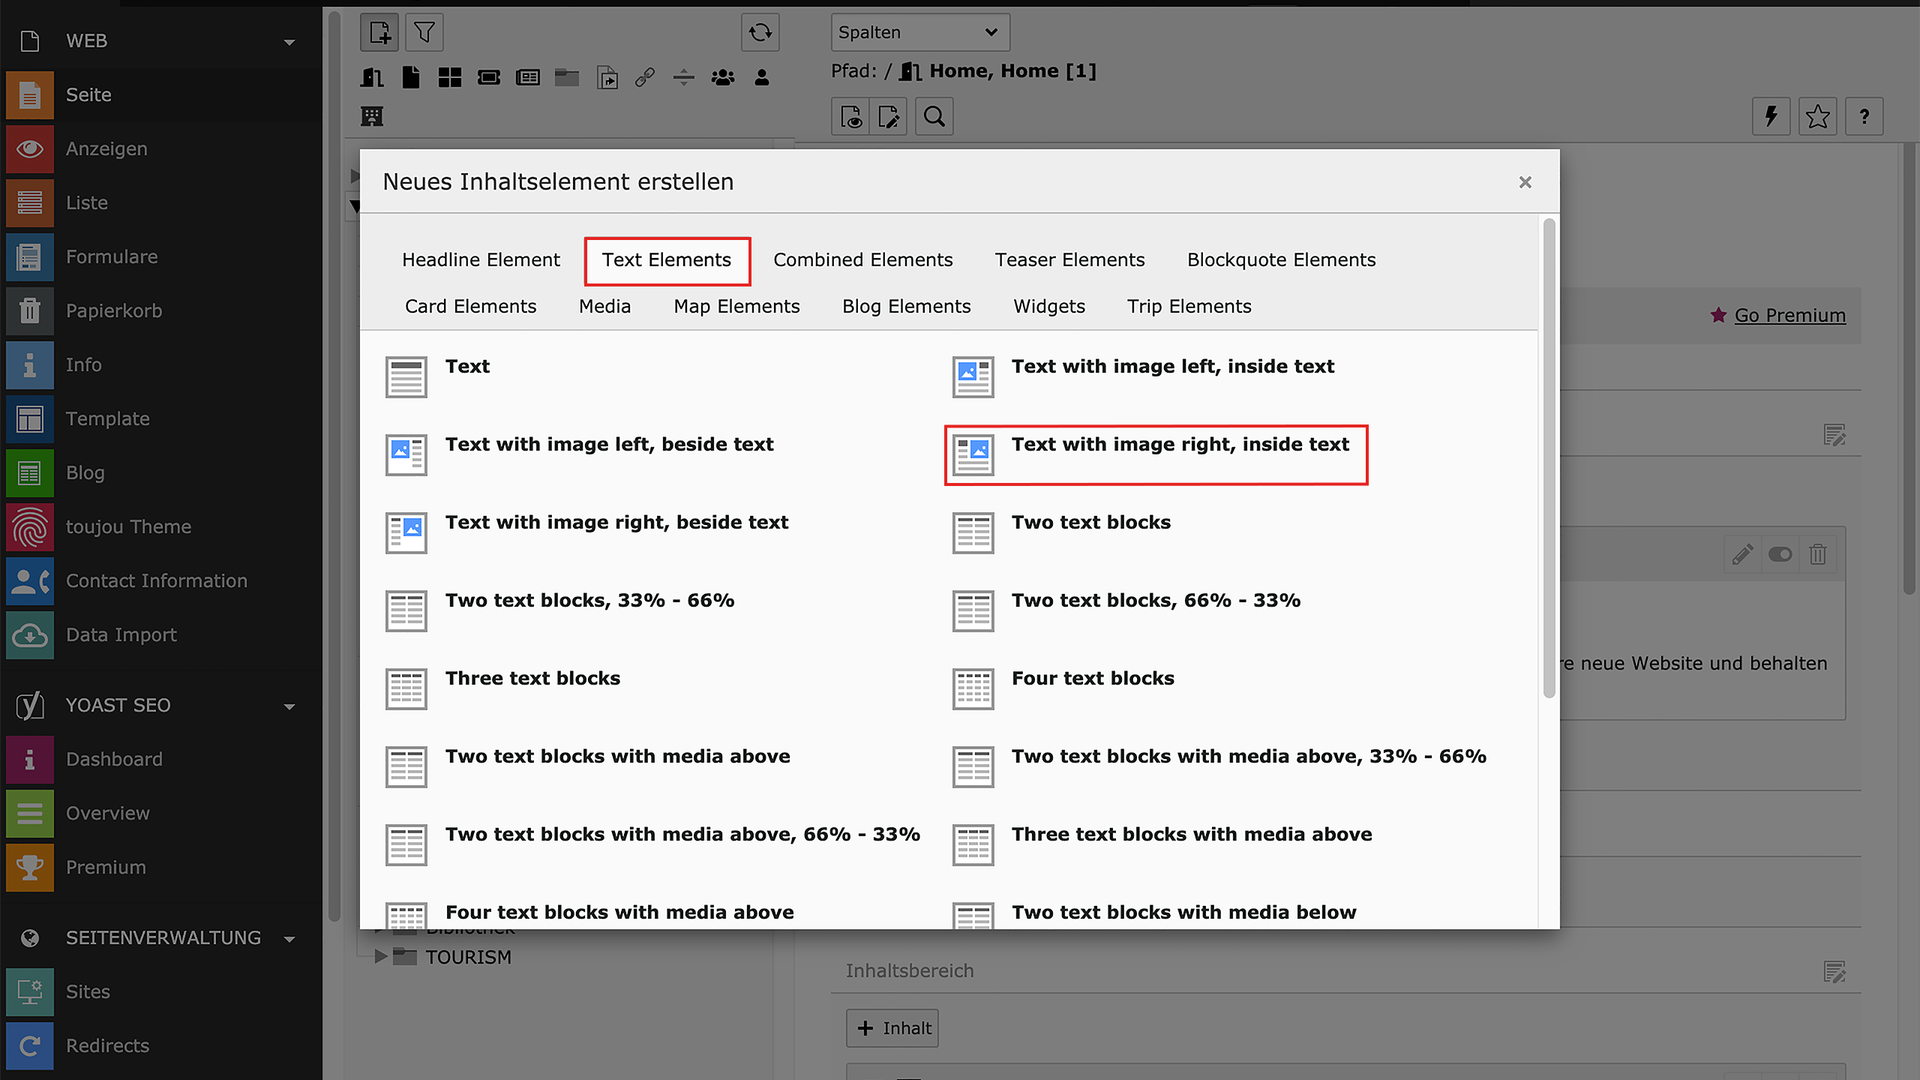Choose Text with image right, inside text
This screenshot has height=1080, width=1920.
1179,445
